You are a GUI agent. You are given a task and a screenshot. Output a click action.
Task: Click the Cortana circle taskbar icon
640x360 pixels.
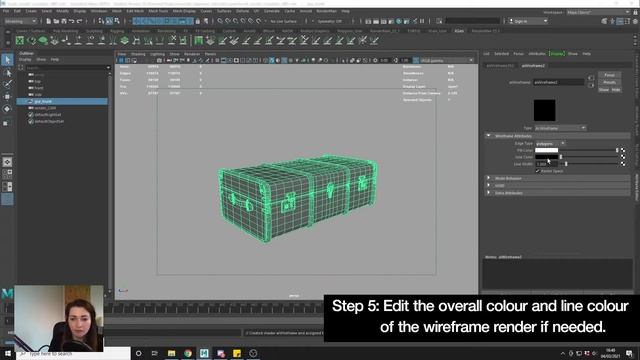pos(138,353)
